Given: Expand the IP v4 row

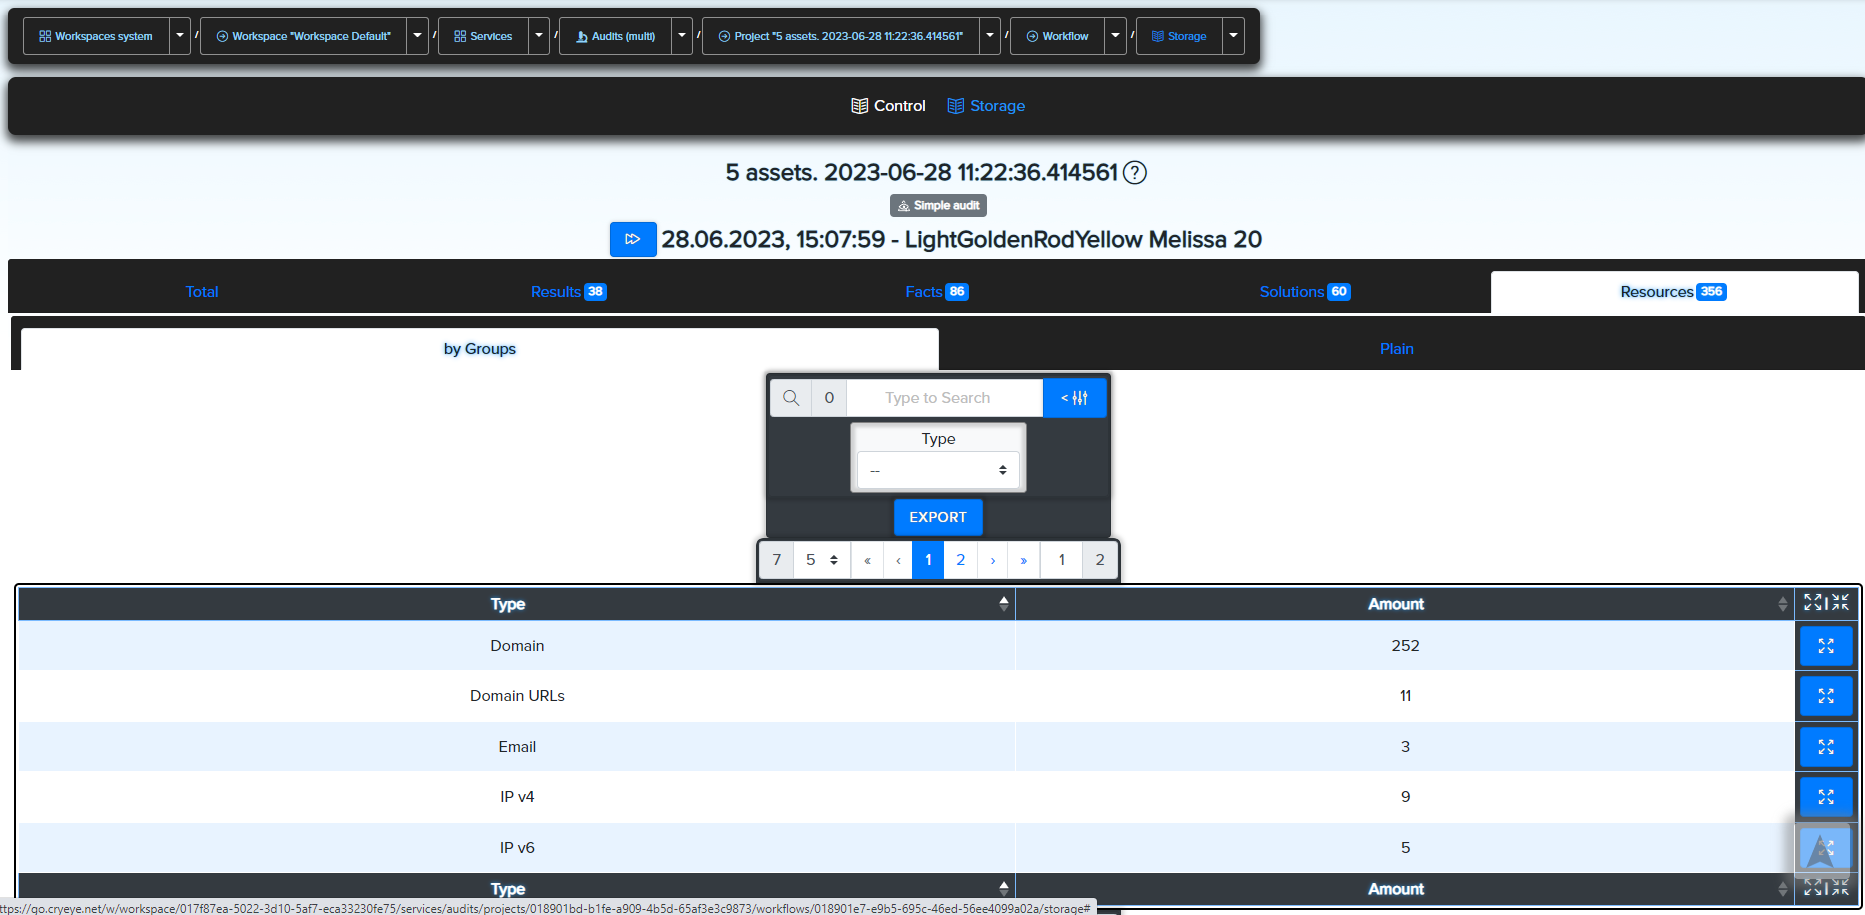Looking at the screenshot, I should click(1826, 797).
